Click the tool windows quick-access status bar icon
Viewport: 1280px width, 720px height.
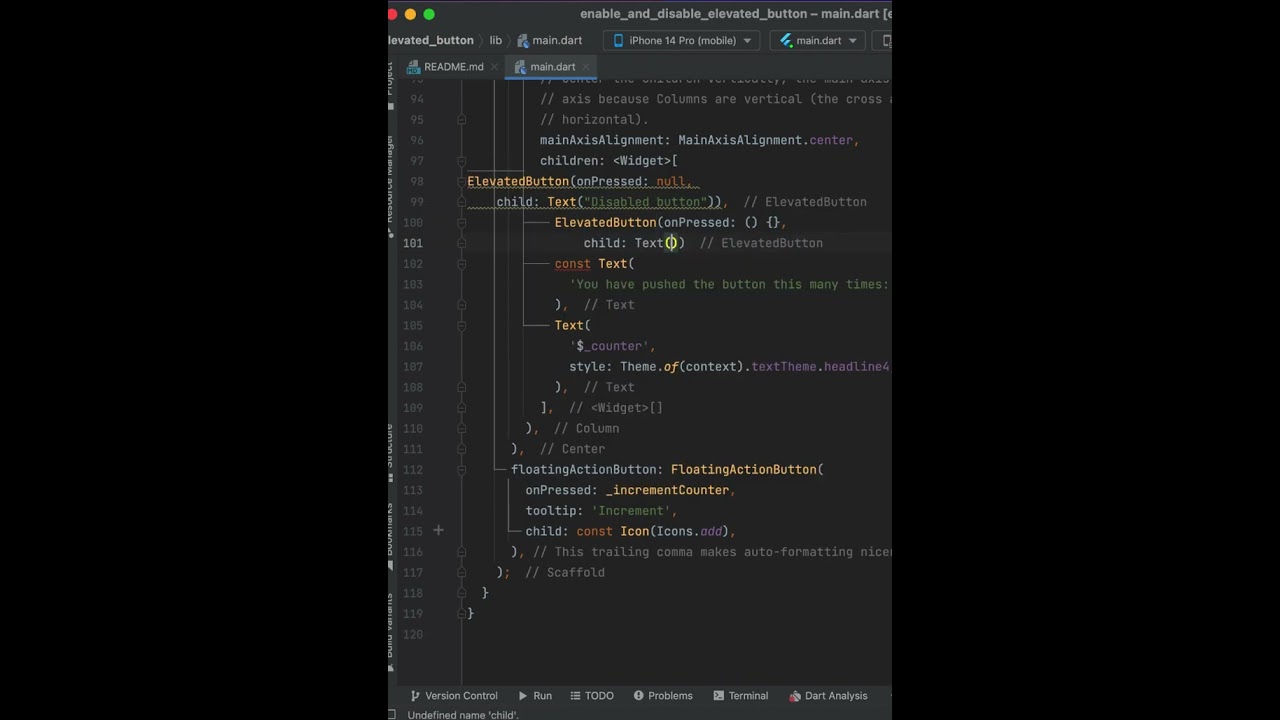(392, 715)
